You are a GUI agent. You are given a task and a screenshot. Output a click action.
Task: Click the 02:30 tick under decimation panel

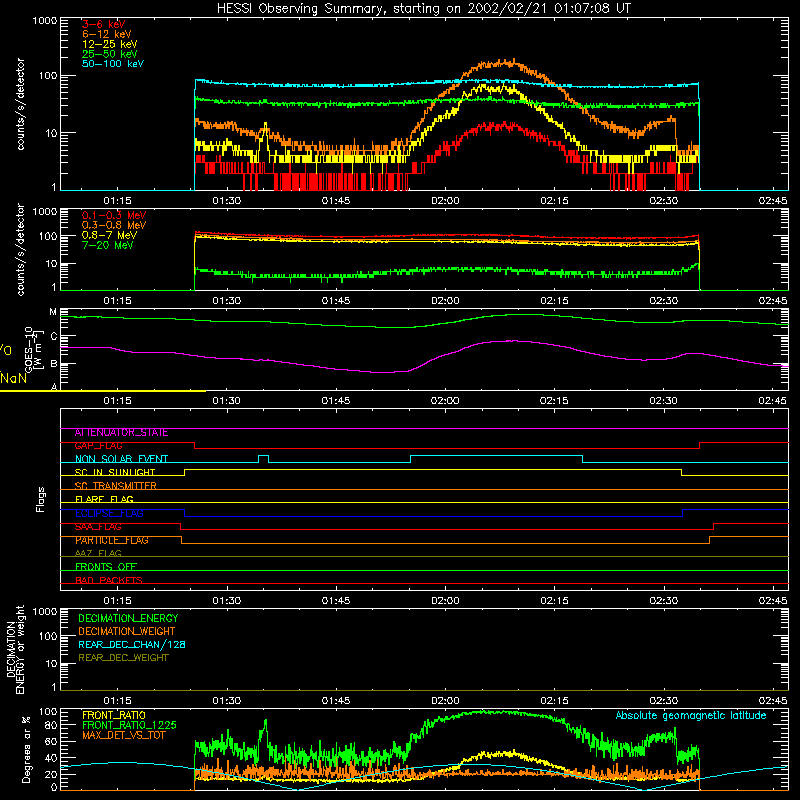[x=663, y=701]
